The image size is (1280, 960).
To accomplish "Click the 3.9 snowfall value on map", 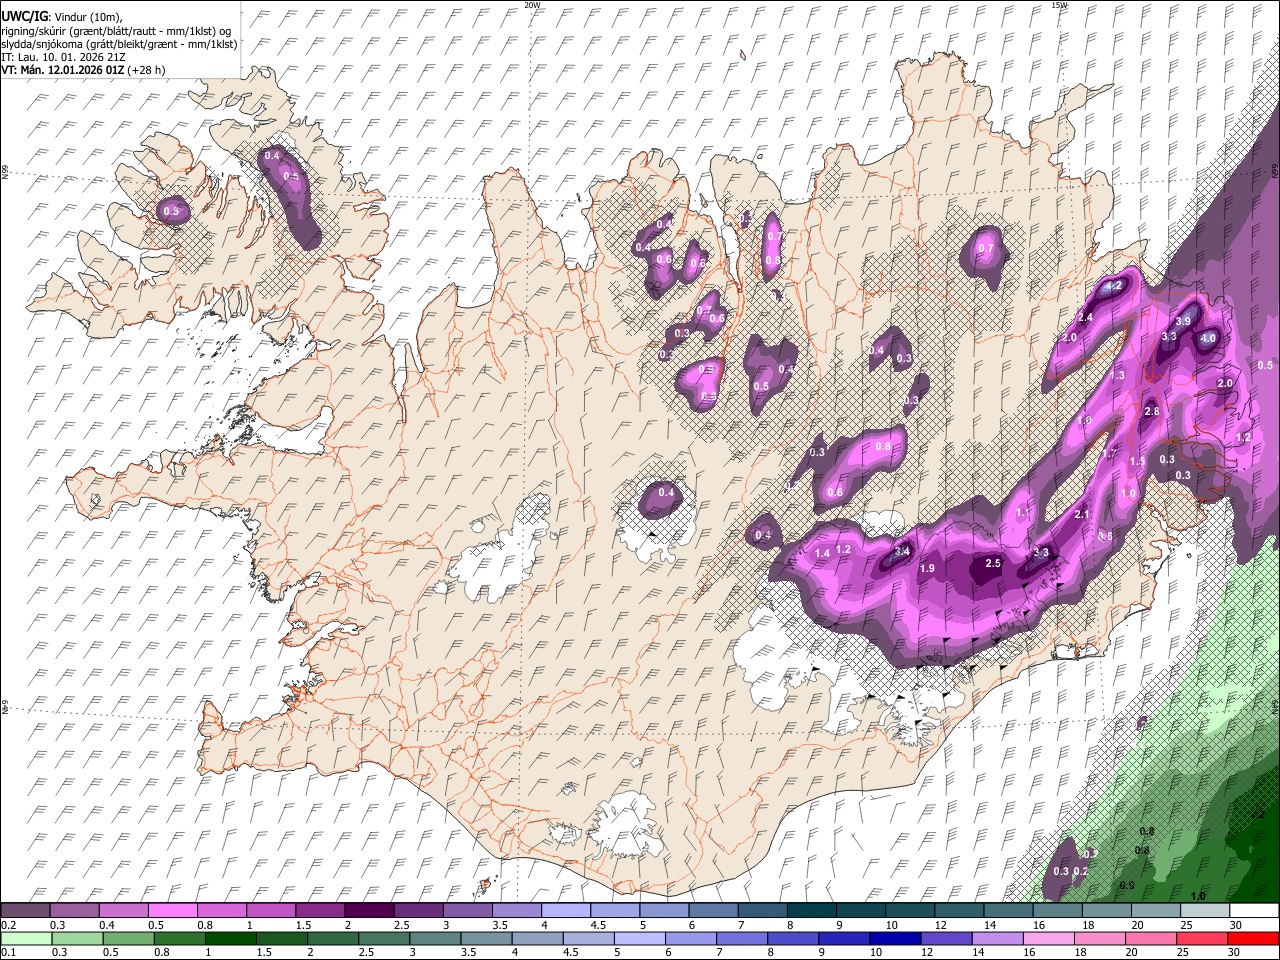I will coord(1183,320).
